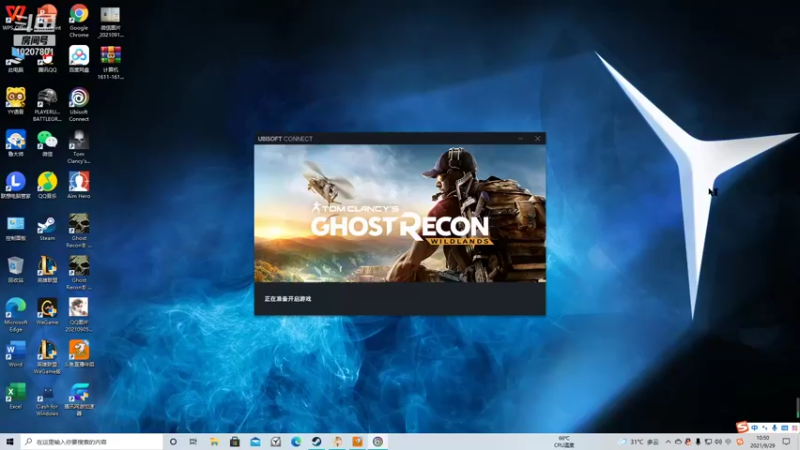800x450 pixels.
Task: Open the taskbar clock and calendar
Action: (x=763, y=441)
